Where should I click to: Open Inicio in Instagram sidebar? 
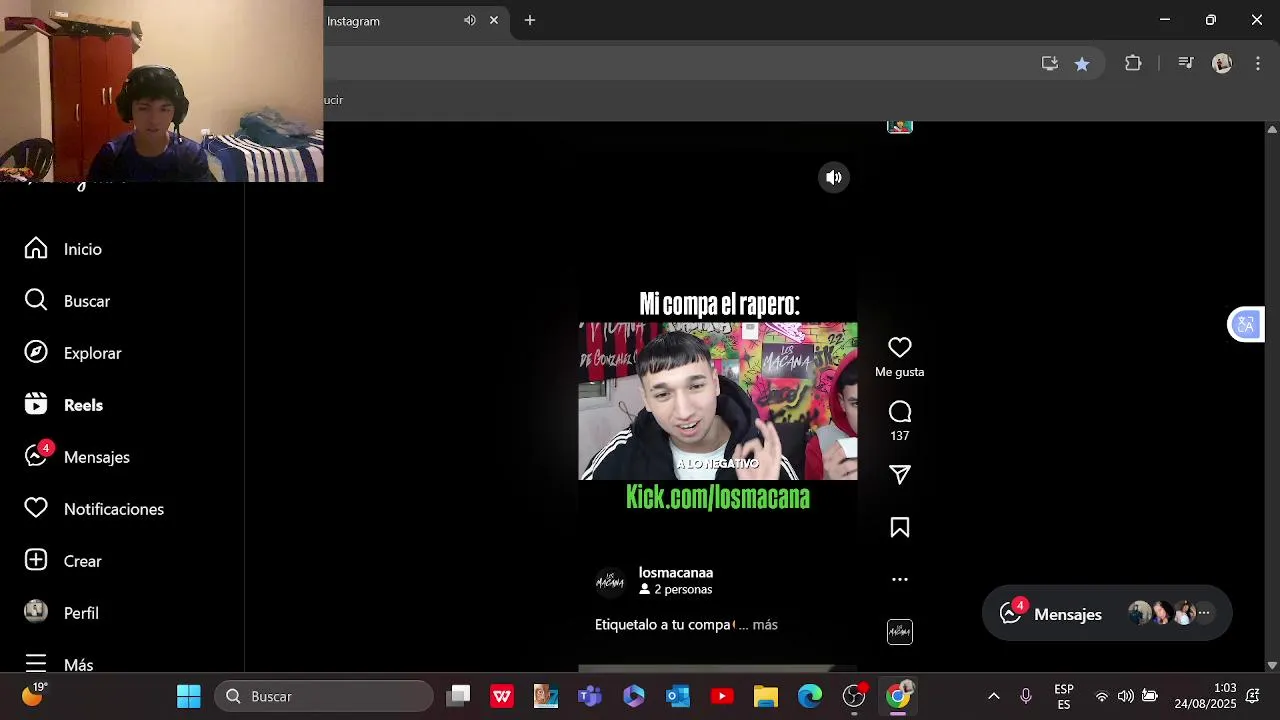click(x=63, y=249)
